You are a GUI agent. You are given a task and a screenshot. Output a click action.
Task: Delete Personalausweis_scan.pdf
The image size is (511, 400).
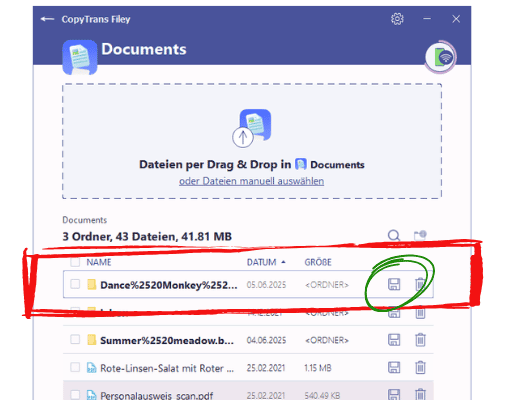click(420, 395)
